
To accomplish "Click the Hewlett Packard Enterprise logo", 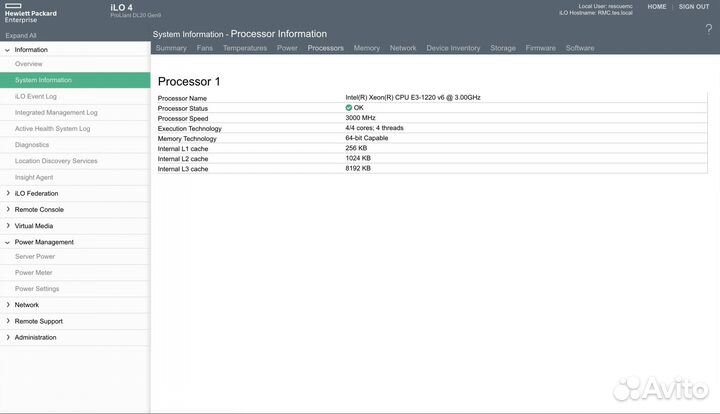I will point(30,13).
